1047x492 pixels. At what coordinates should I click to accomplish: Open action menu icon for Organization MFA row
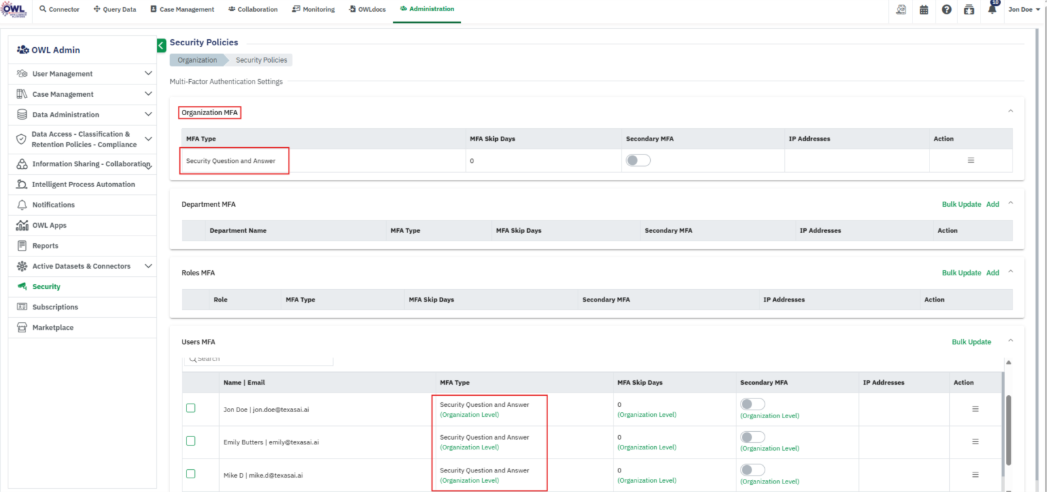970,160
